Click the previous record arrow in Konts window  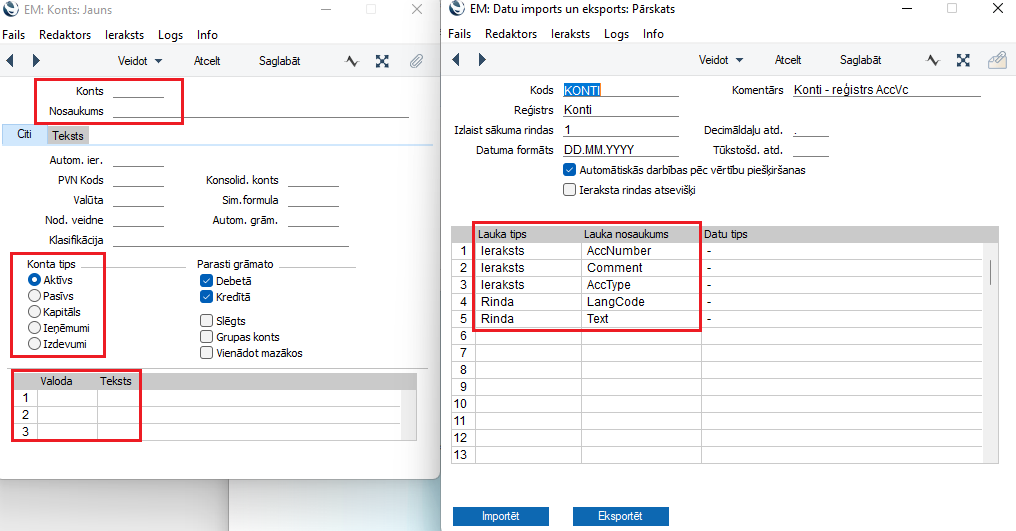pos(11,61)
